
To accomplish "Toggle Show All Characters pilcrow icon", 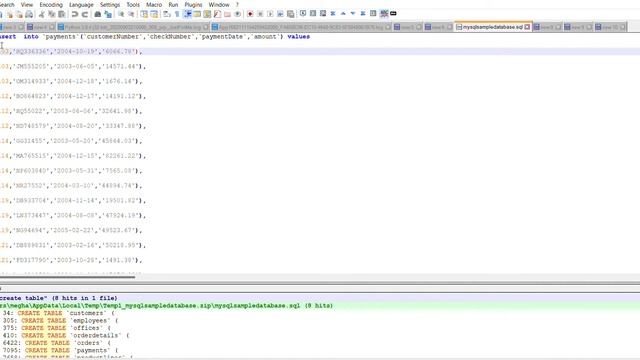I will pos(177,14).
